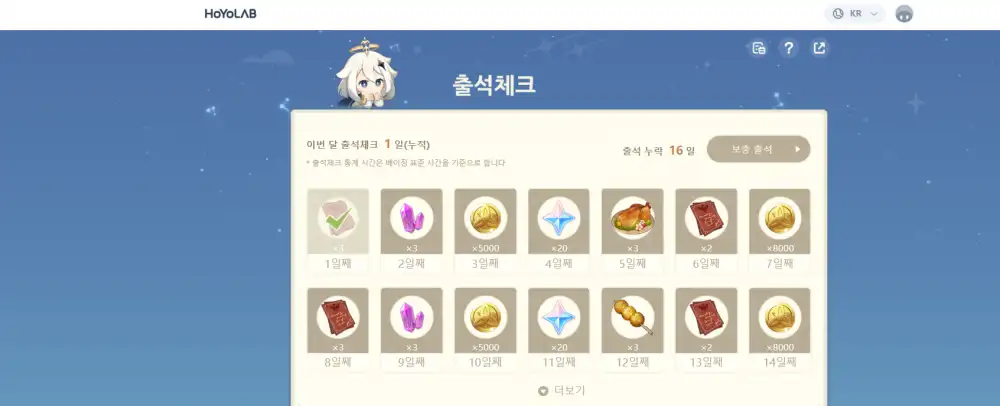The image size is (1000, 406).
Task: Click the day 10 mora x5000 reward
Action: click(x=485, y=330)
